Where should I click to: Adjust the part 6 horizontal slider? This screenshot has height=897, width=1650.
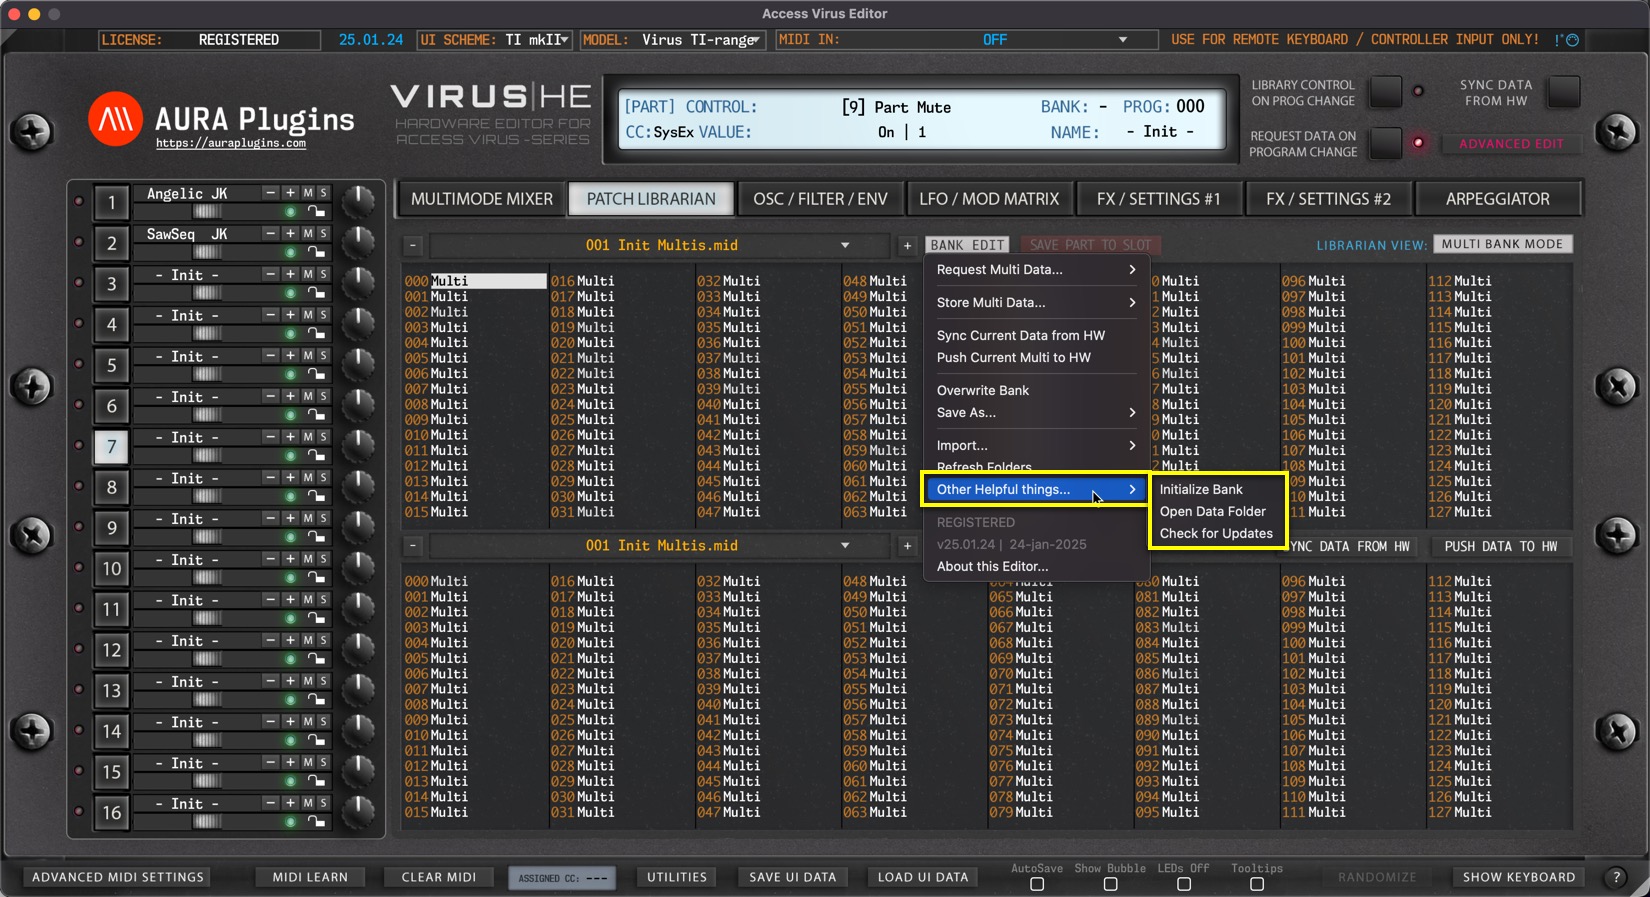(207, 416)
